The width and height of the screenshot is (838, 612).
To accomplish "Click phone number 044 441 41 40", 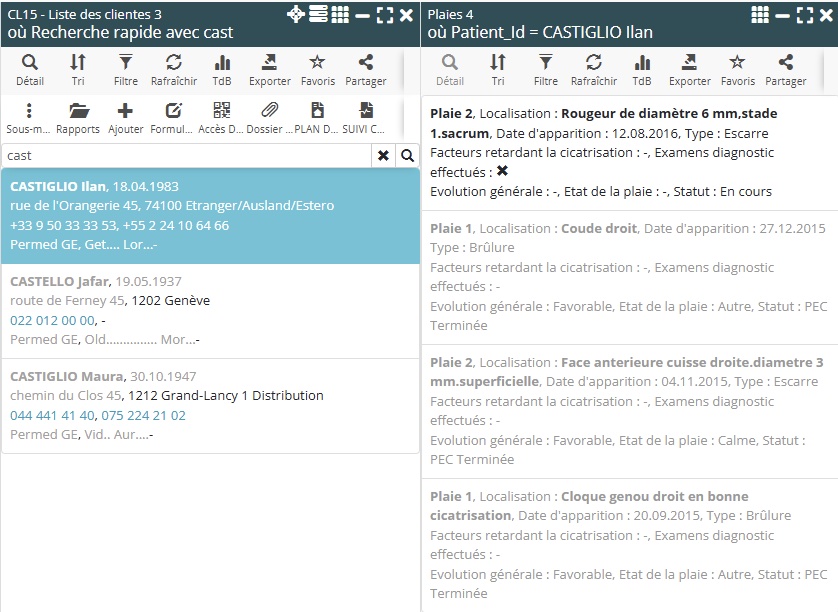I will [x=52, y=415].
